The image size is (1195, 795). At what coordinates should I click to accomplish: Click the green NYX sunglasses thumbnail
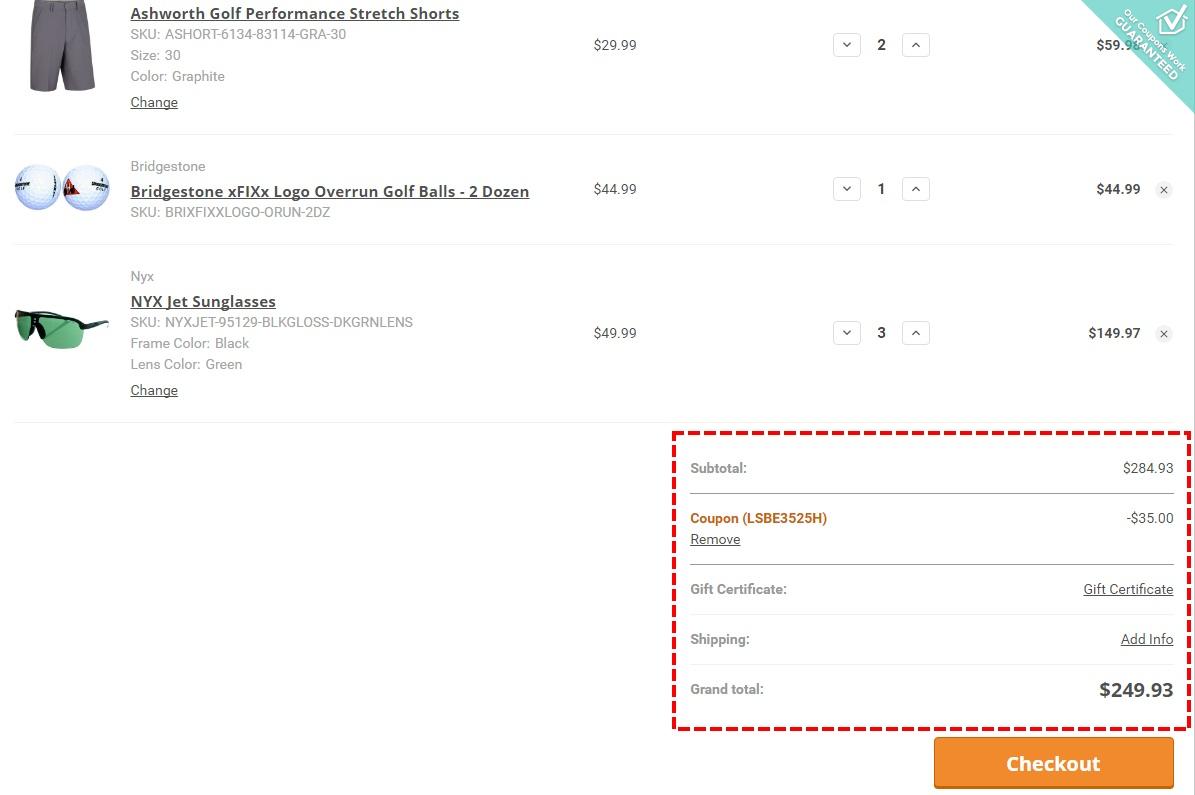coord(61,329)
